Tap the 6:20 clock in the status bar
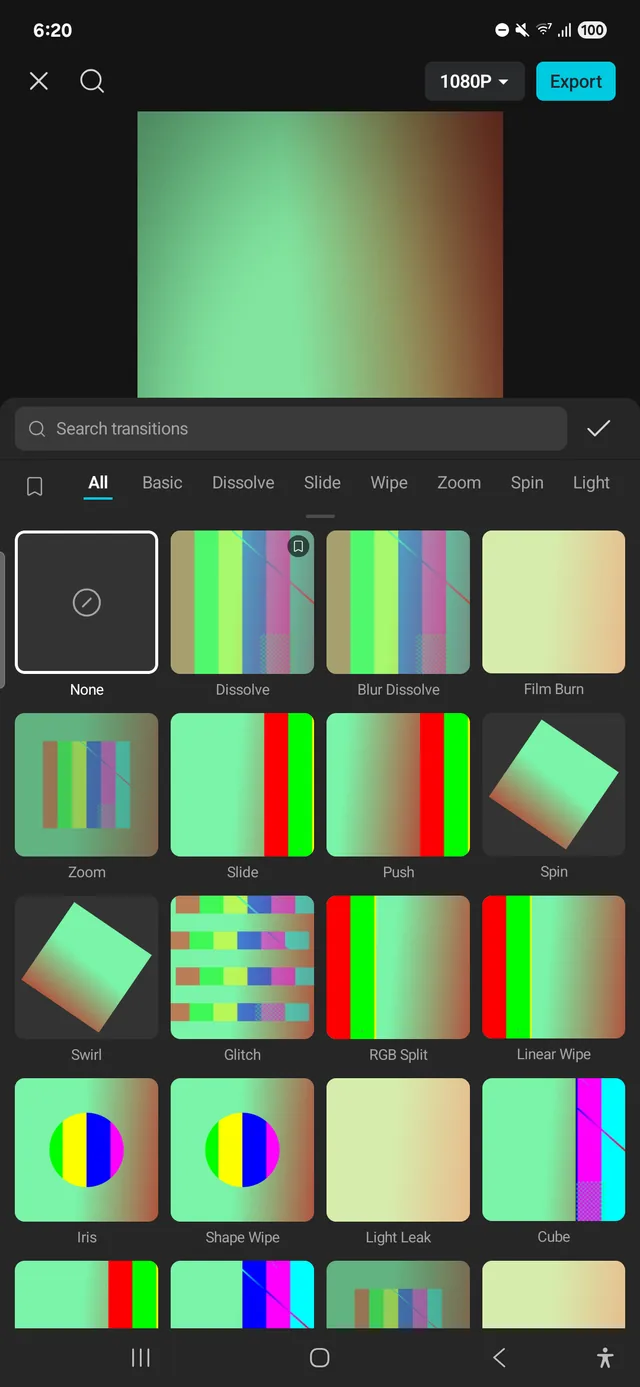The image size is (640, 1387). pyautogui.click(x=53, y=30)
